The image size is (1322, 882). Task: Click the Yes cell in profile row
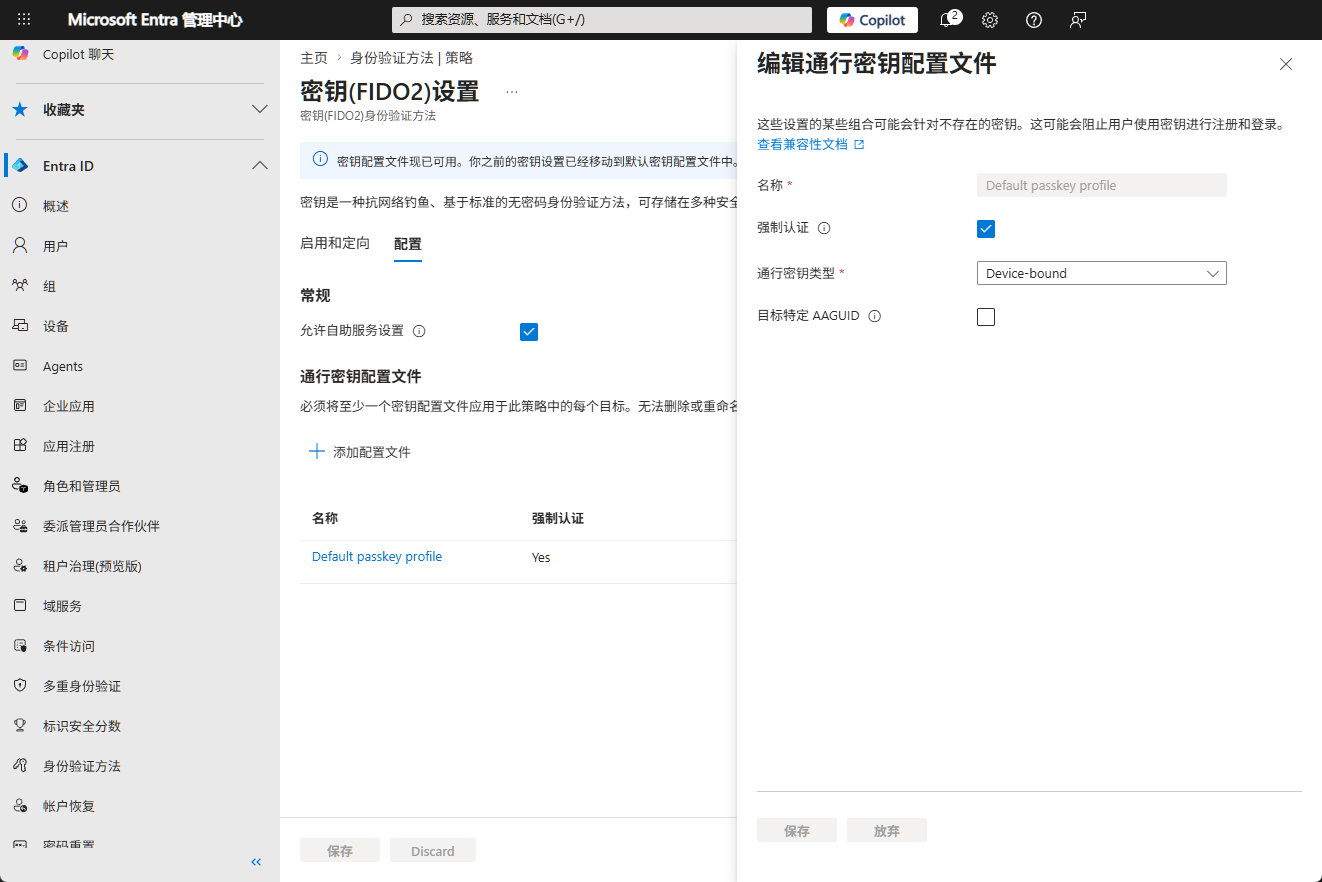click(541, 557)
